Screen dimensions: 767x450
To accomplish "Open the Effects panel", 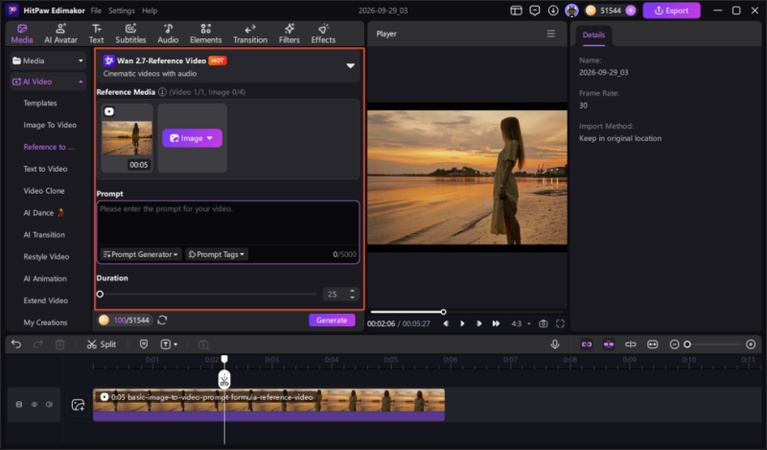I will pyautogui.click(x=323, y=34).
